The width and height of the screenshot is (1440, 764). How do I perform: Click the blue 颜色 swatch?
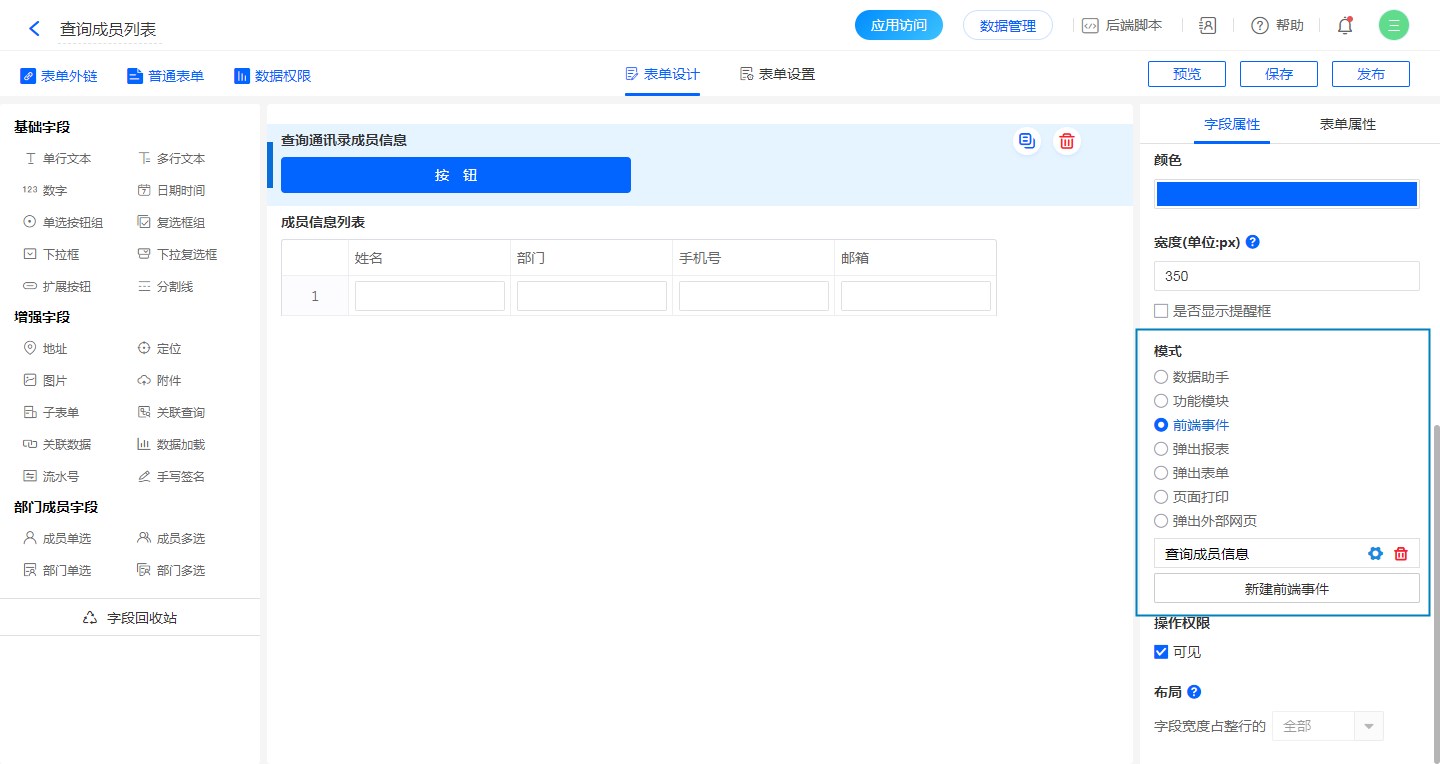point(1286,194)
